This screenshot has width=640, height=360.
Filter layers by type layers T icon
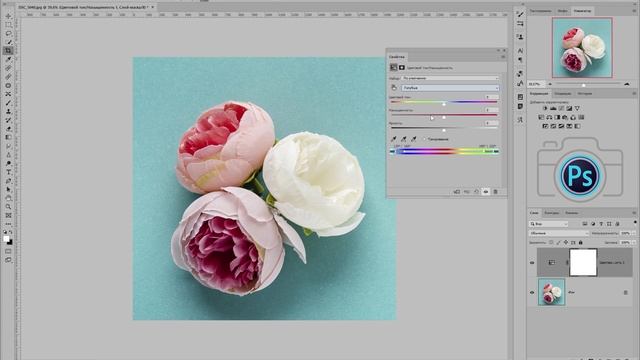click(601, 224)
